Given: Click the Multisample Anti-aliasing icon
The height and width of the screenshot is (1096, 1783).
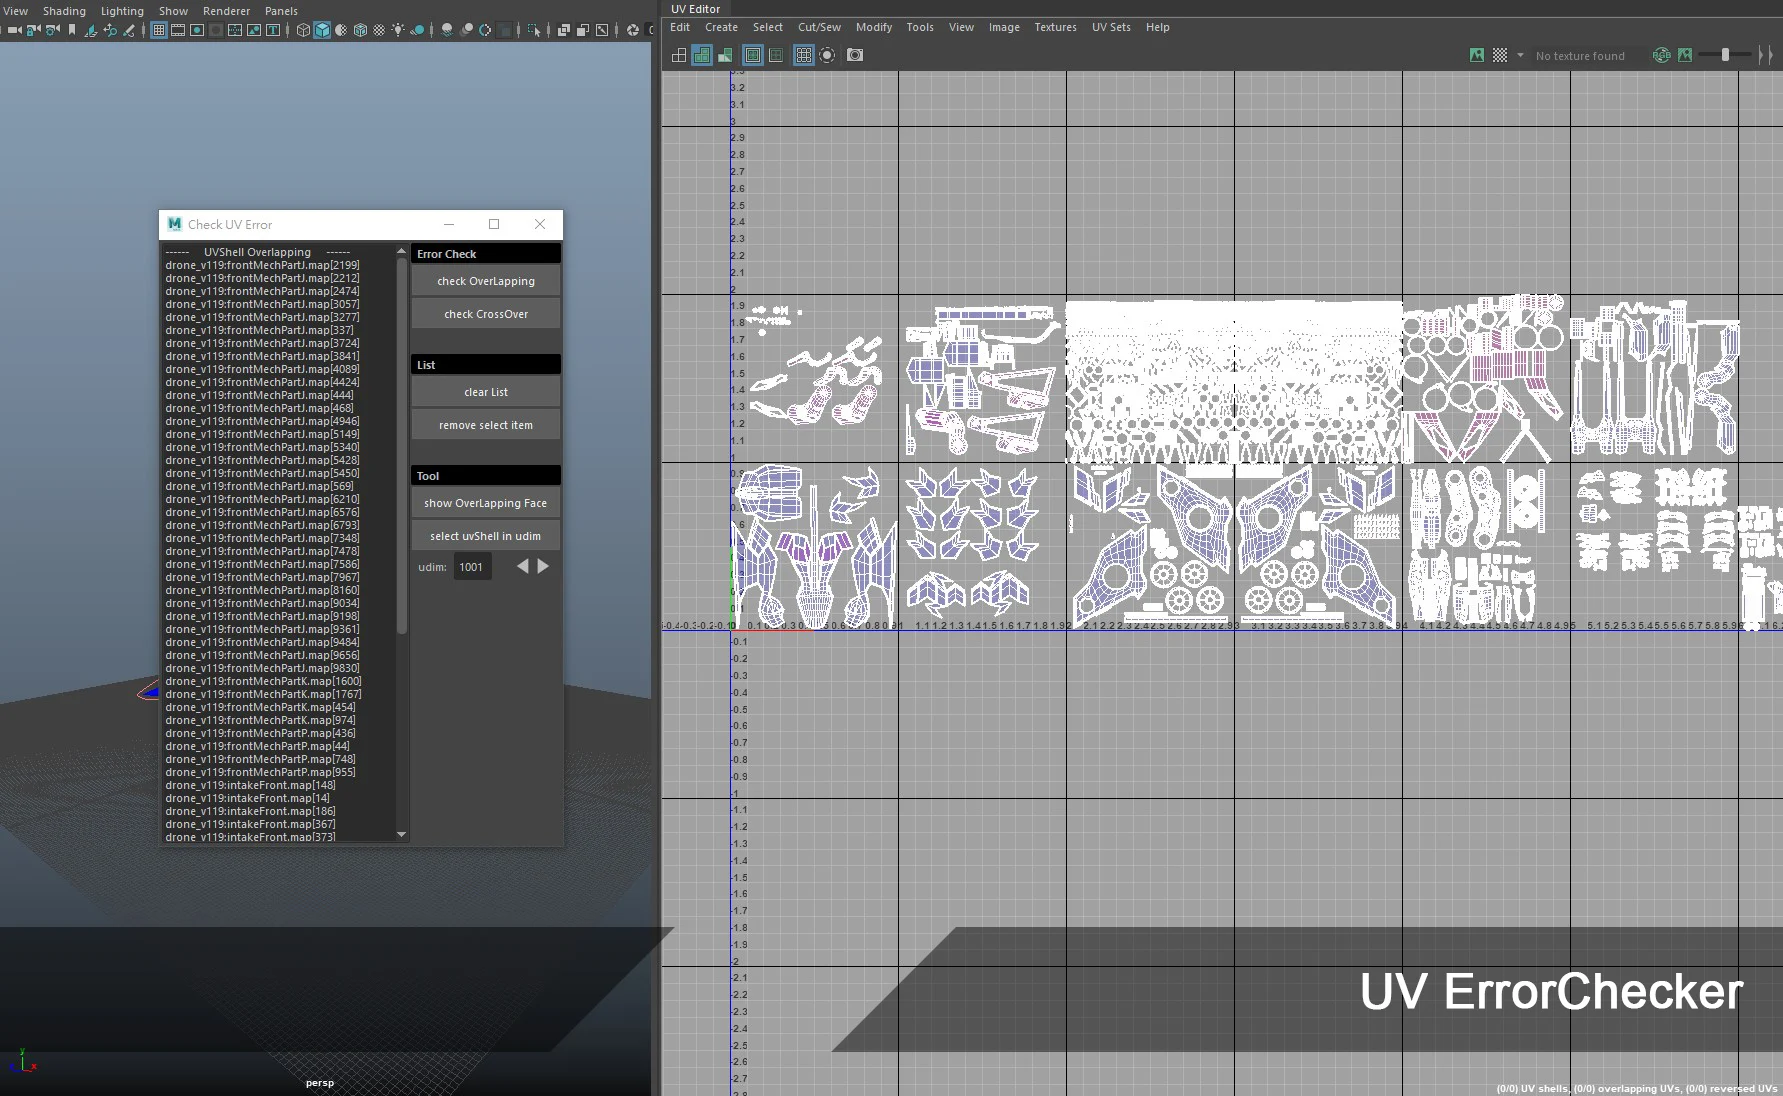Looking at the screenshot, I should pos(485,30).
